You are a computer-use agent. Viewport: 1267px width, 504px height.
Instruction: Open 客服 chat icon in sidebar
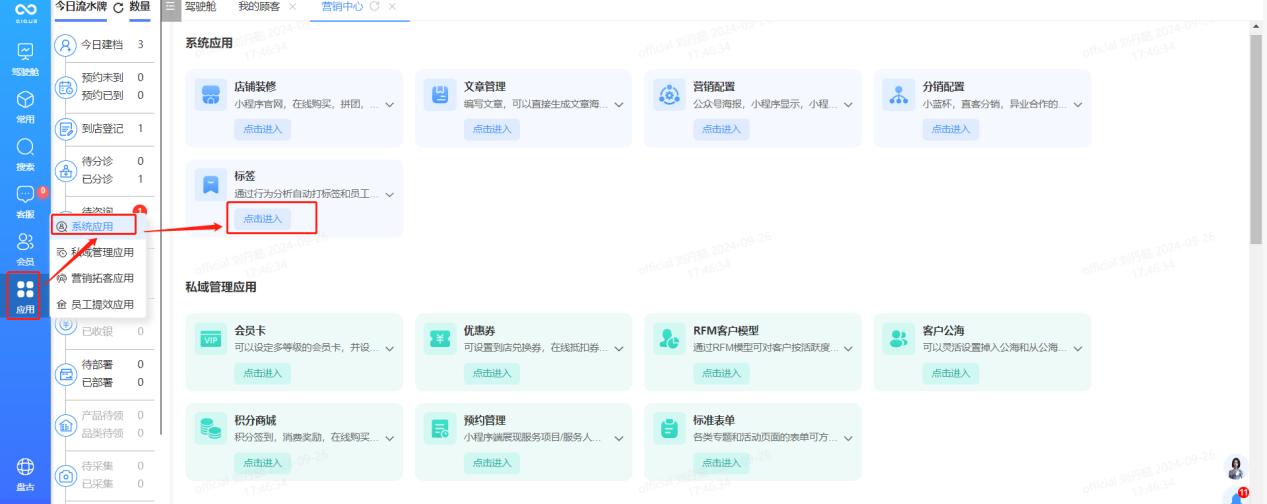point(25,196)
